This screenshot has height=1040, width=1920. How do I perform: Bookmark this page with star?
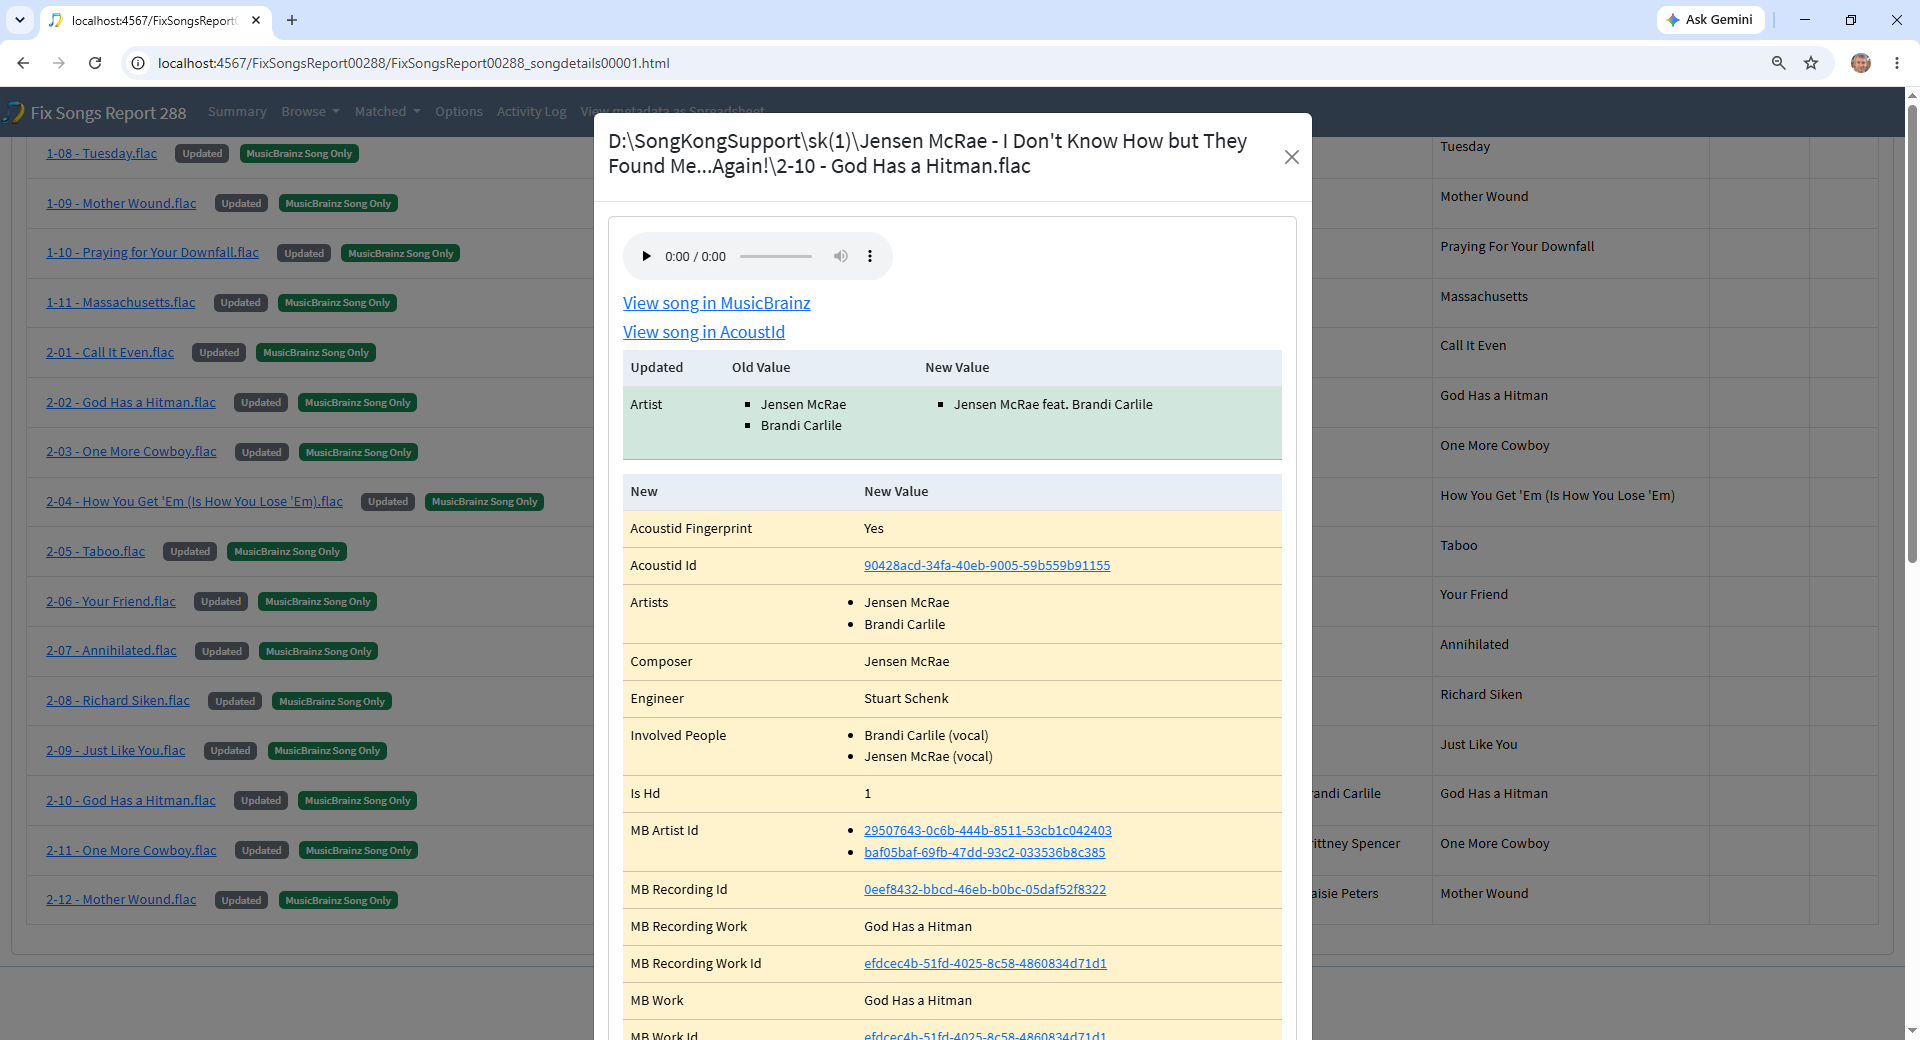click(1811, 63)
